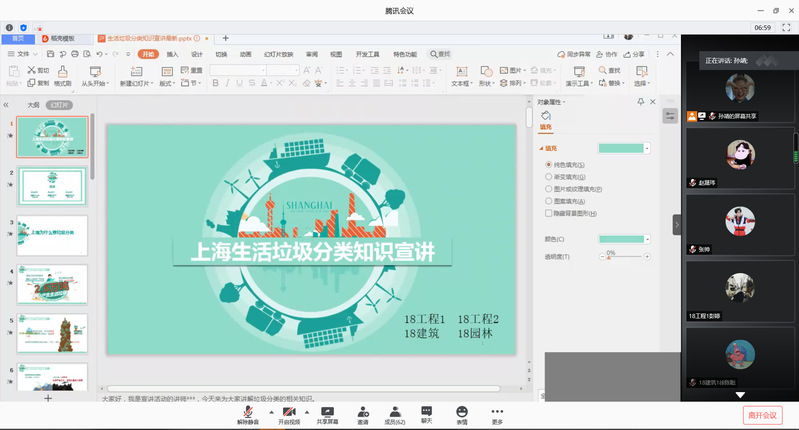
Task: Open the 成员 members list icon
Action: (x=395, y=411)
